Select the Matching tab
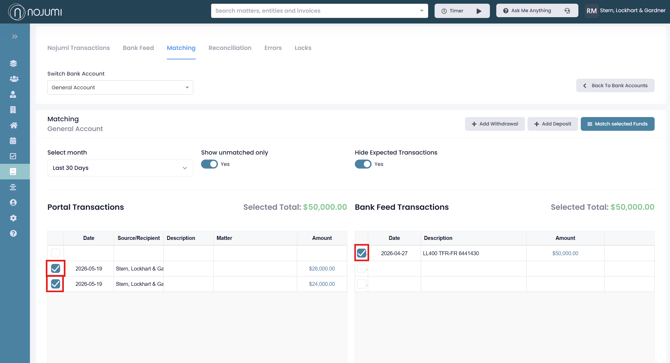Image resolution: width=670 pixels, height=363 pixels. [x=181, y=48]
